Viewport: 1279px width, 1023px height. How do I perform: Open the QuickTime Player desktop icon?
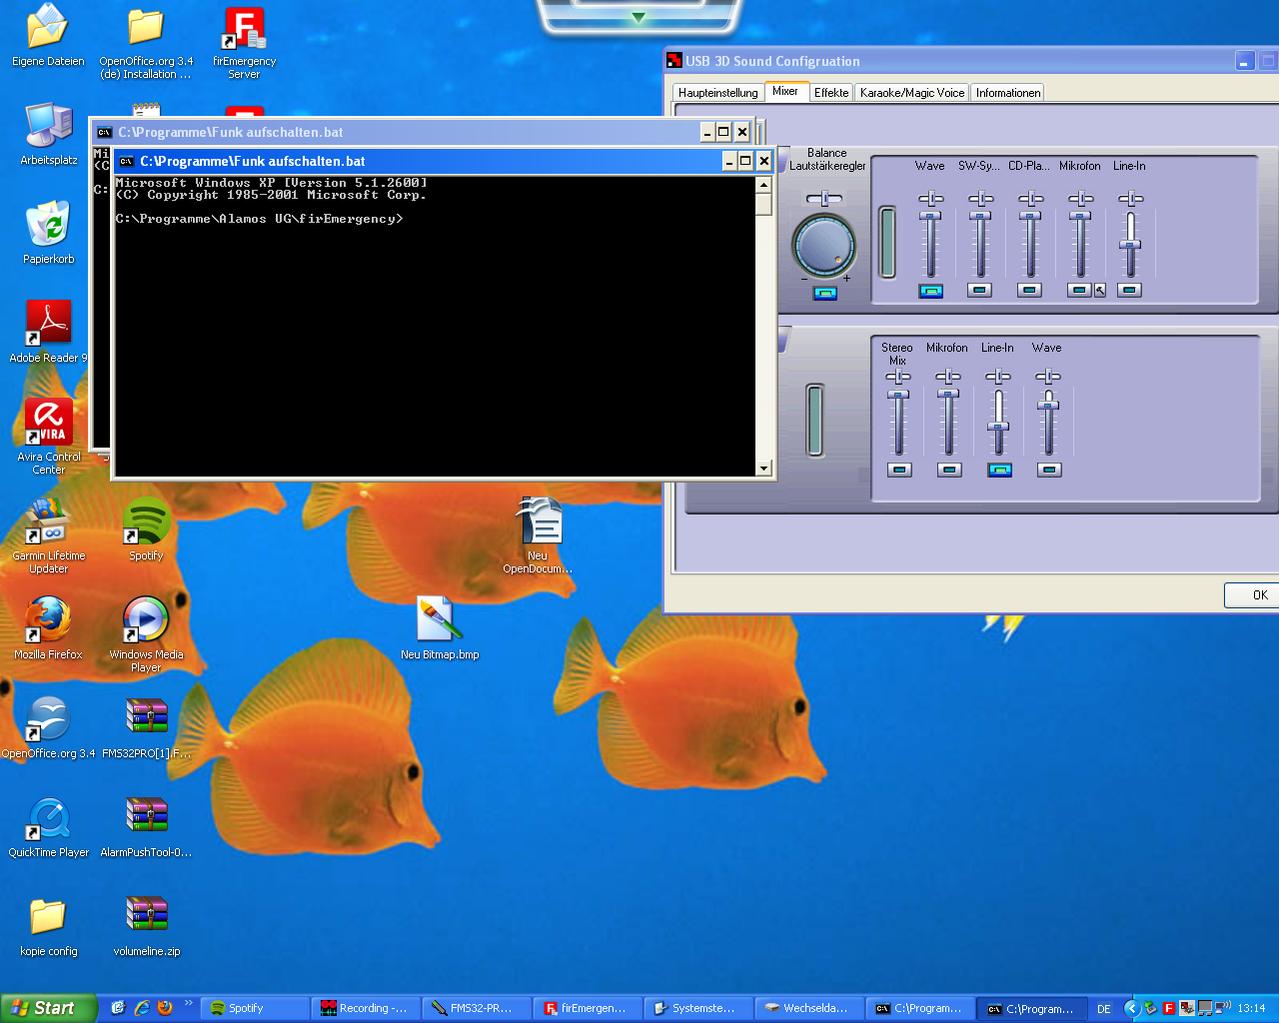(x=48, y=819)
